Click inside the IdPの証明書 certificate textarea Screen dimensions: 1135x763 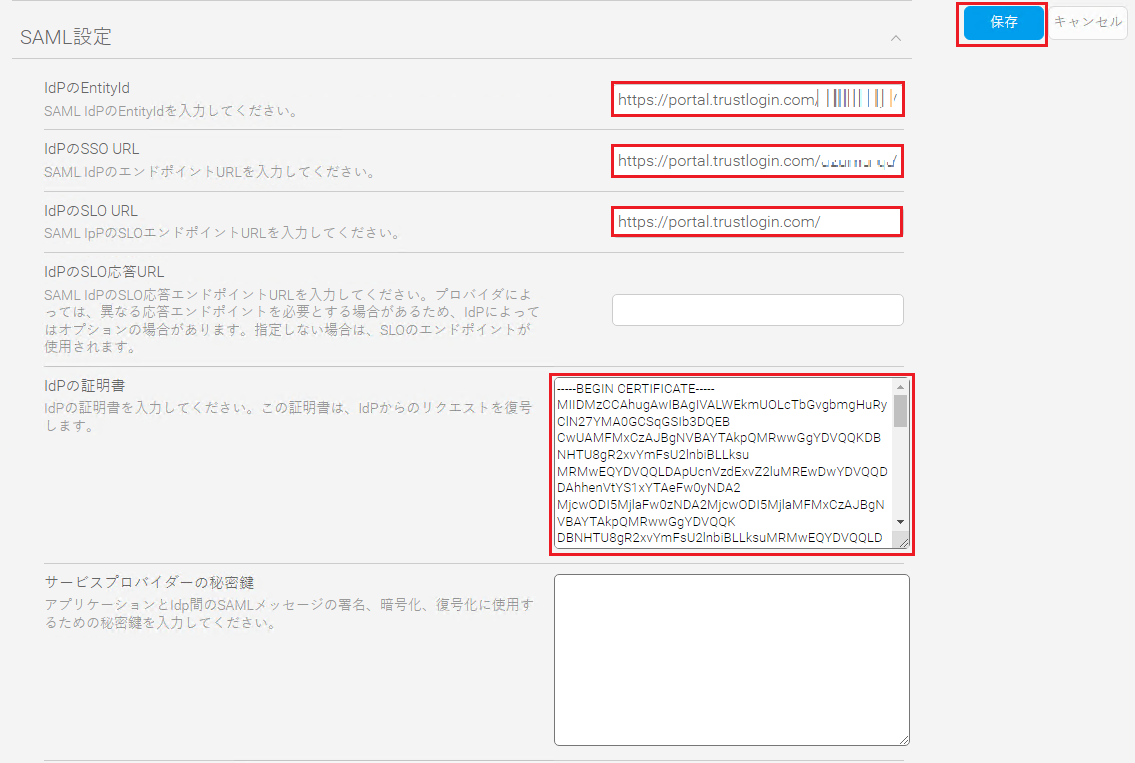[x=725, y=463]
